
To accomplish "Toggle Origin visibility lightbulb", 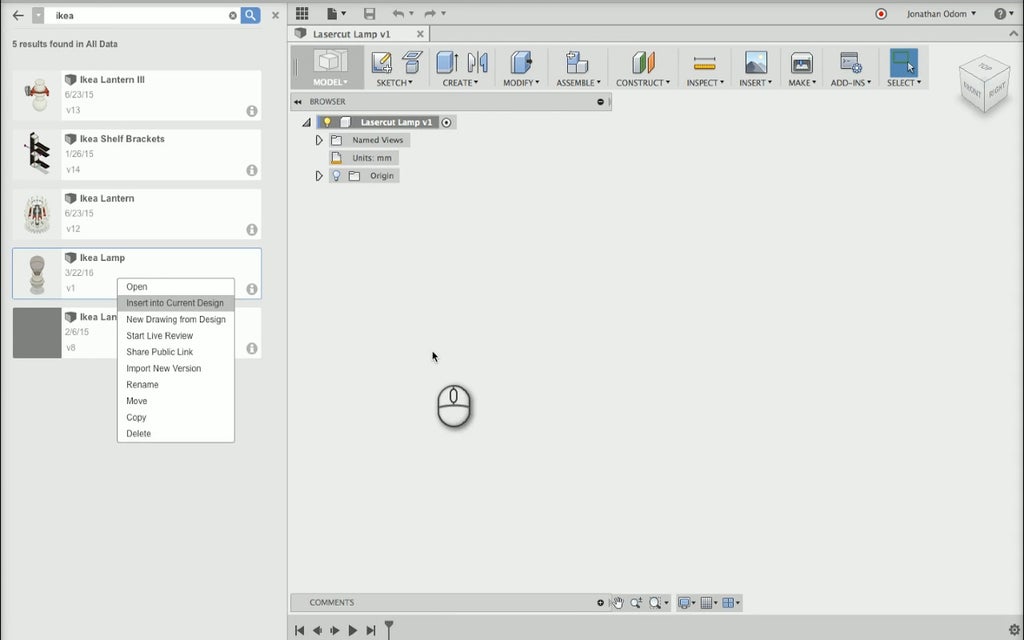I will (x=336, y=176).
